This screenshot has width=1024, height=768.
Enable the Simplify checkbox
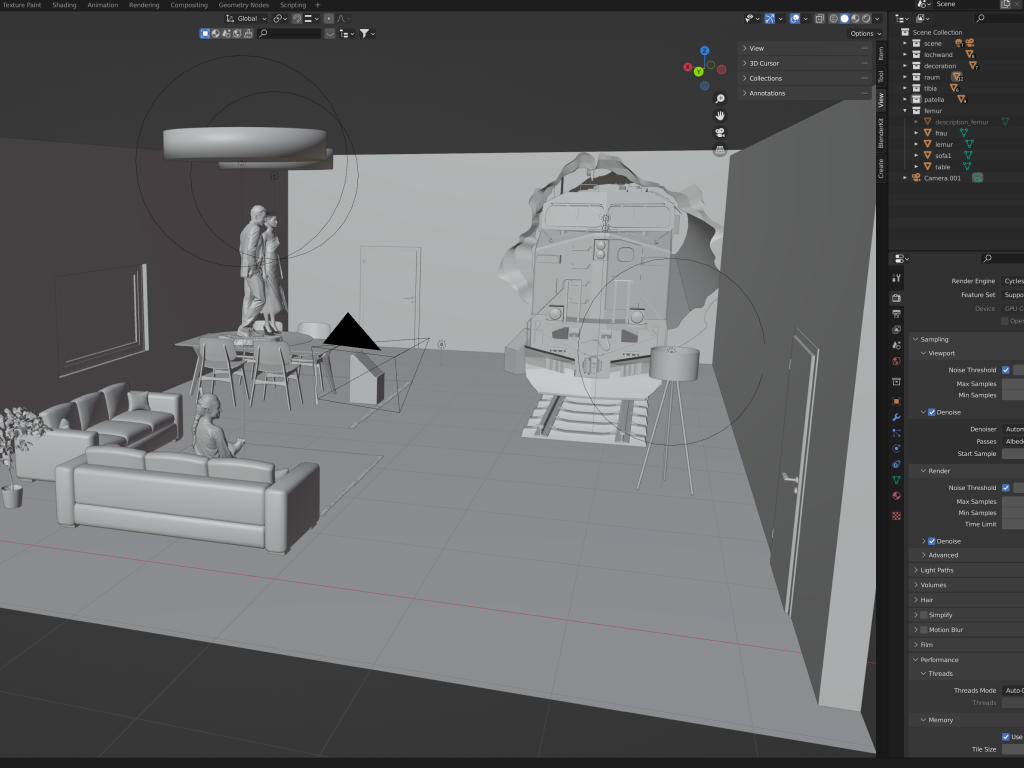[923, 615]
